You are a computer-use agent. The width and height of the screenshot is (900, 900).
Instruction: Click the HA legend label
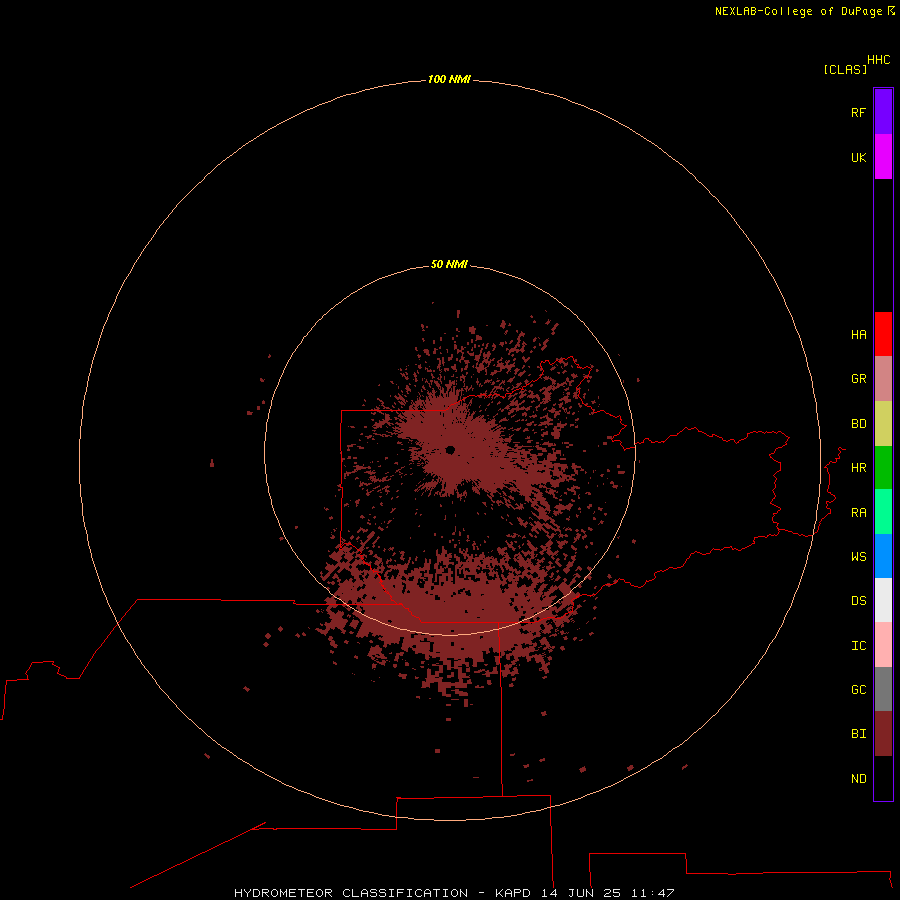(x=858, y=334)
